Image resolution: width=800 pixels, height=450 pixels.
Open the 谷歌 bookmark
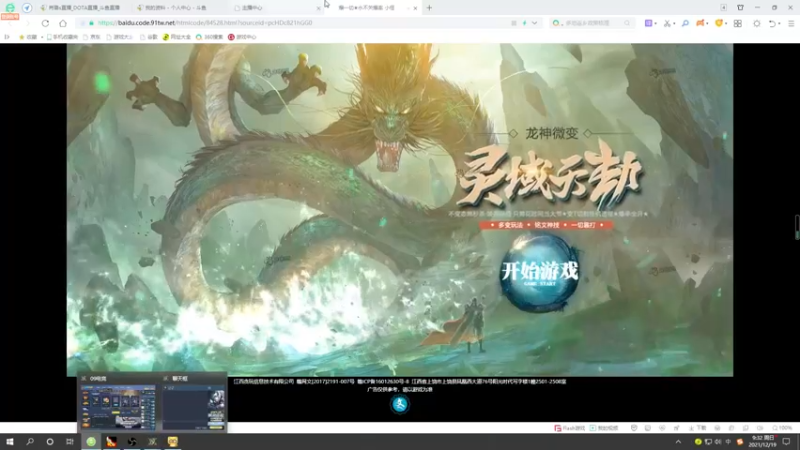click(x=149, y=37)
